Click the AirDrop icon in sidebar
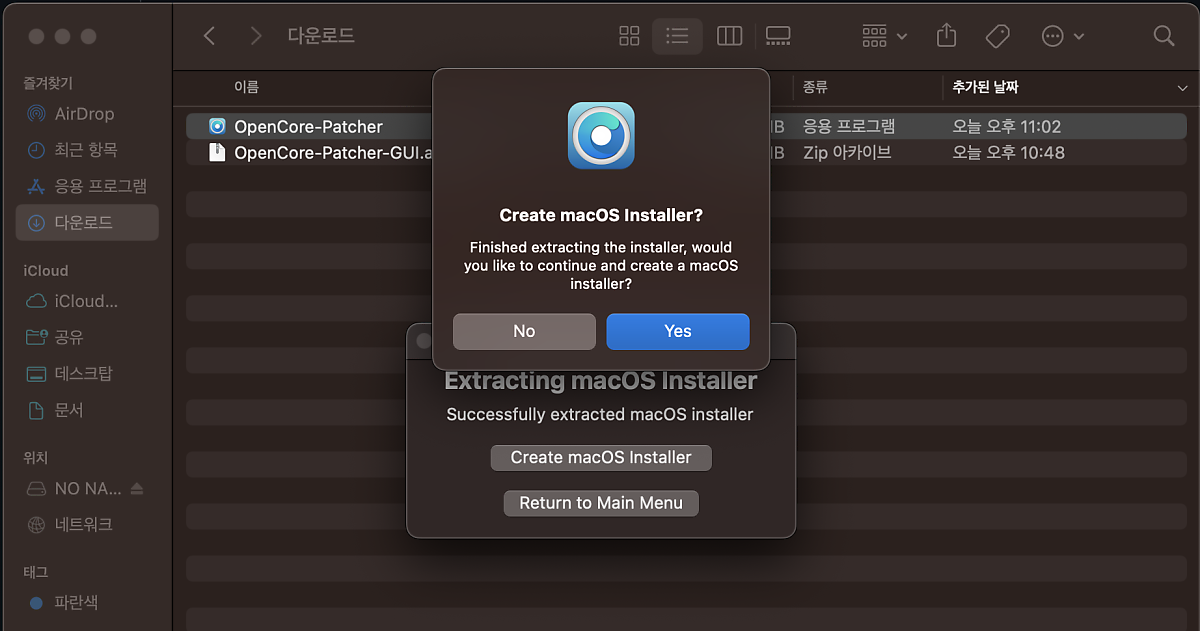This screenshot has width=1200, height=631. [x=36, y=114]
